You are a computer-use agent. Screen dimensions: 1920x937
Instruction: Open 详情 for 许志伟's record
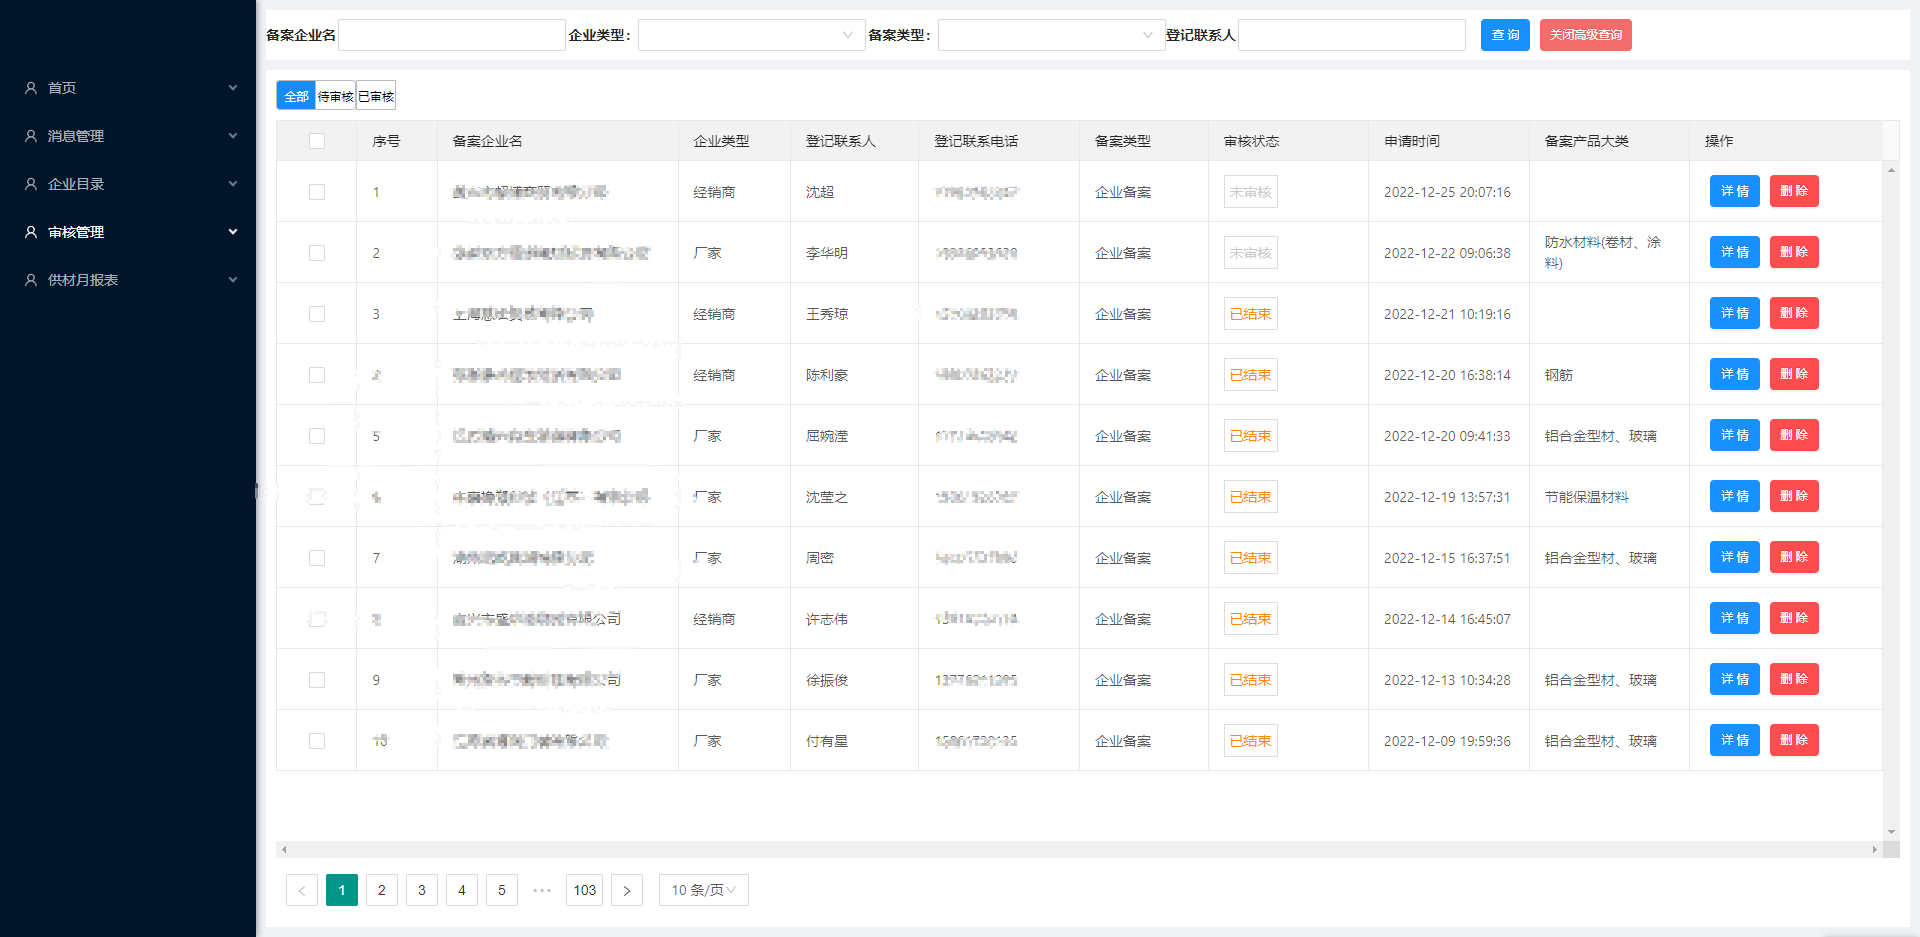point(1734,618)
